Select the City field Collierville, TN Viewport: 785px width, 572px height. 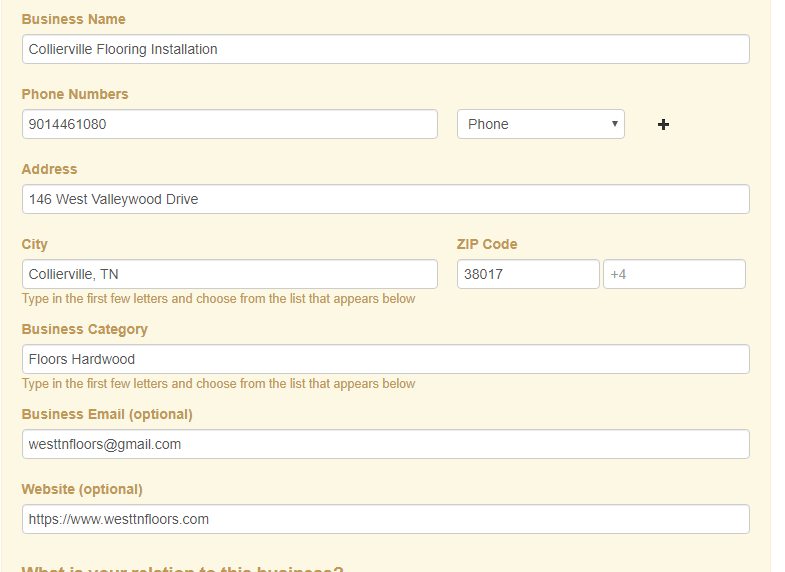(x=230, y=274)
